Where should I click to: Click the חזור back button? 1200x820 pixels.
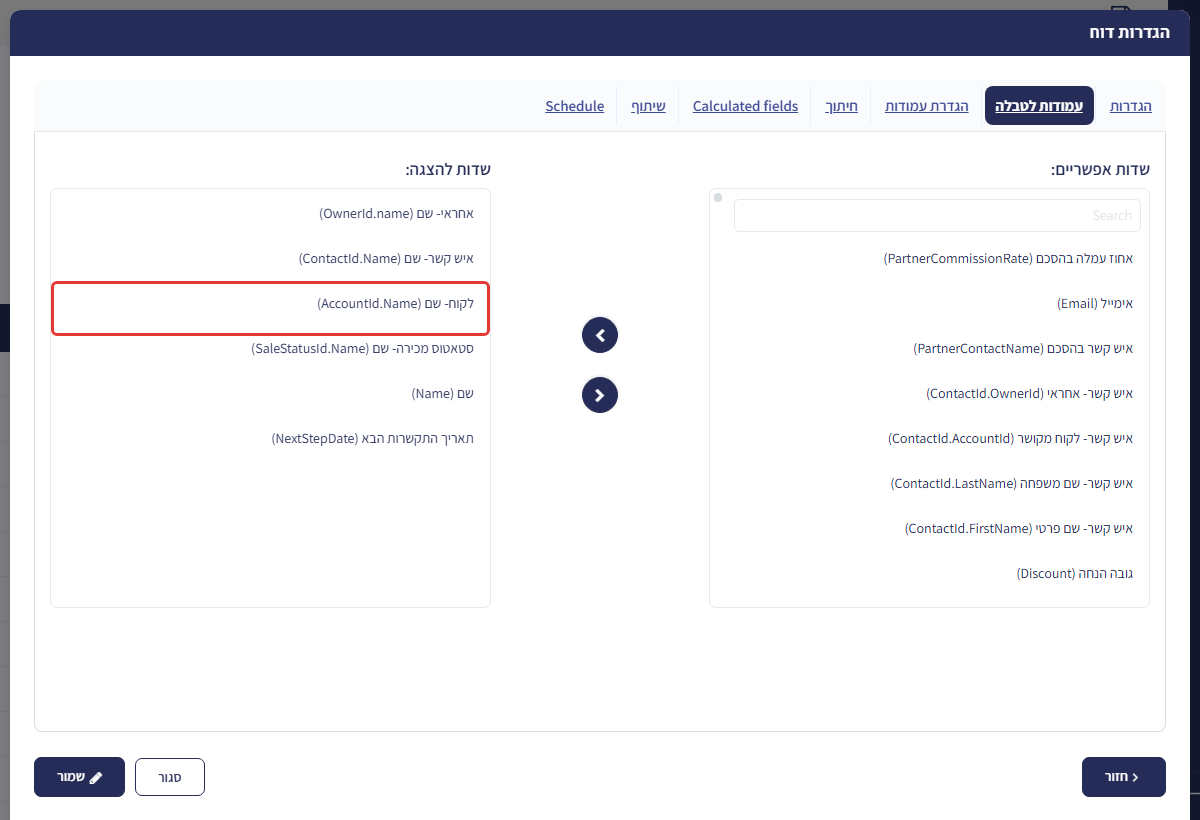[x=1124, y=777]
